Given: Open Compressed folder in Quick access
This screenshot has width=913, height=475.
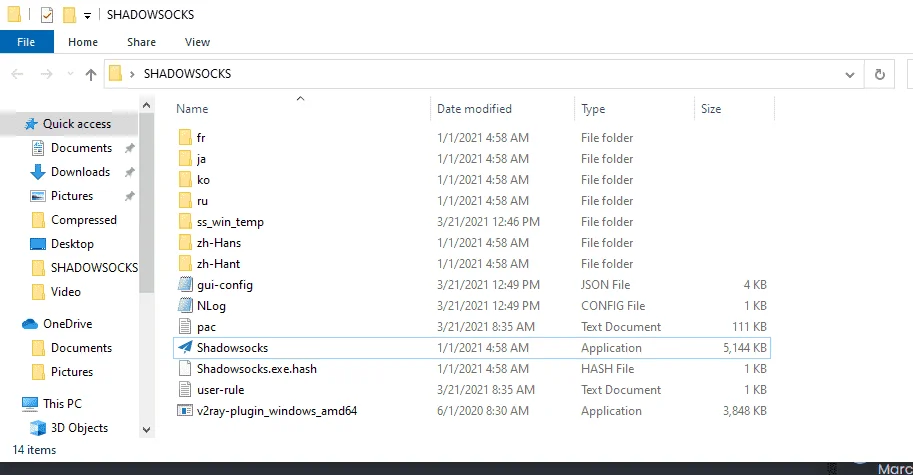Looking at the screenshot, I should point(84,220).
